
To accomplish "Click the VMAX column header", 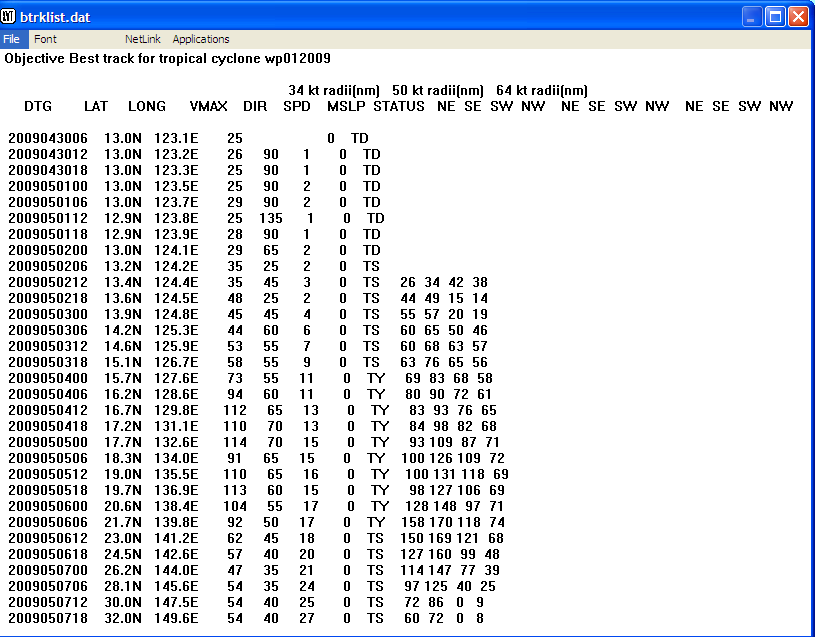I will click(209, 106).
